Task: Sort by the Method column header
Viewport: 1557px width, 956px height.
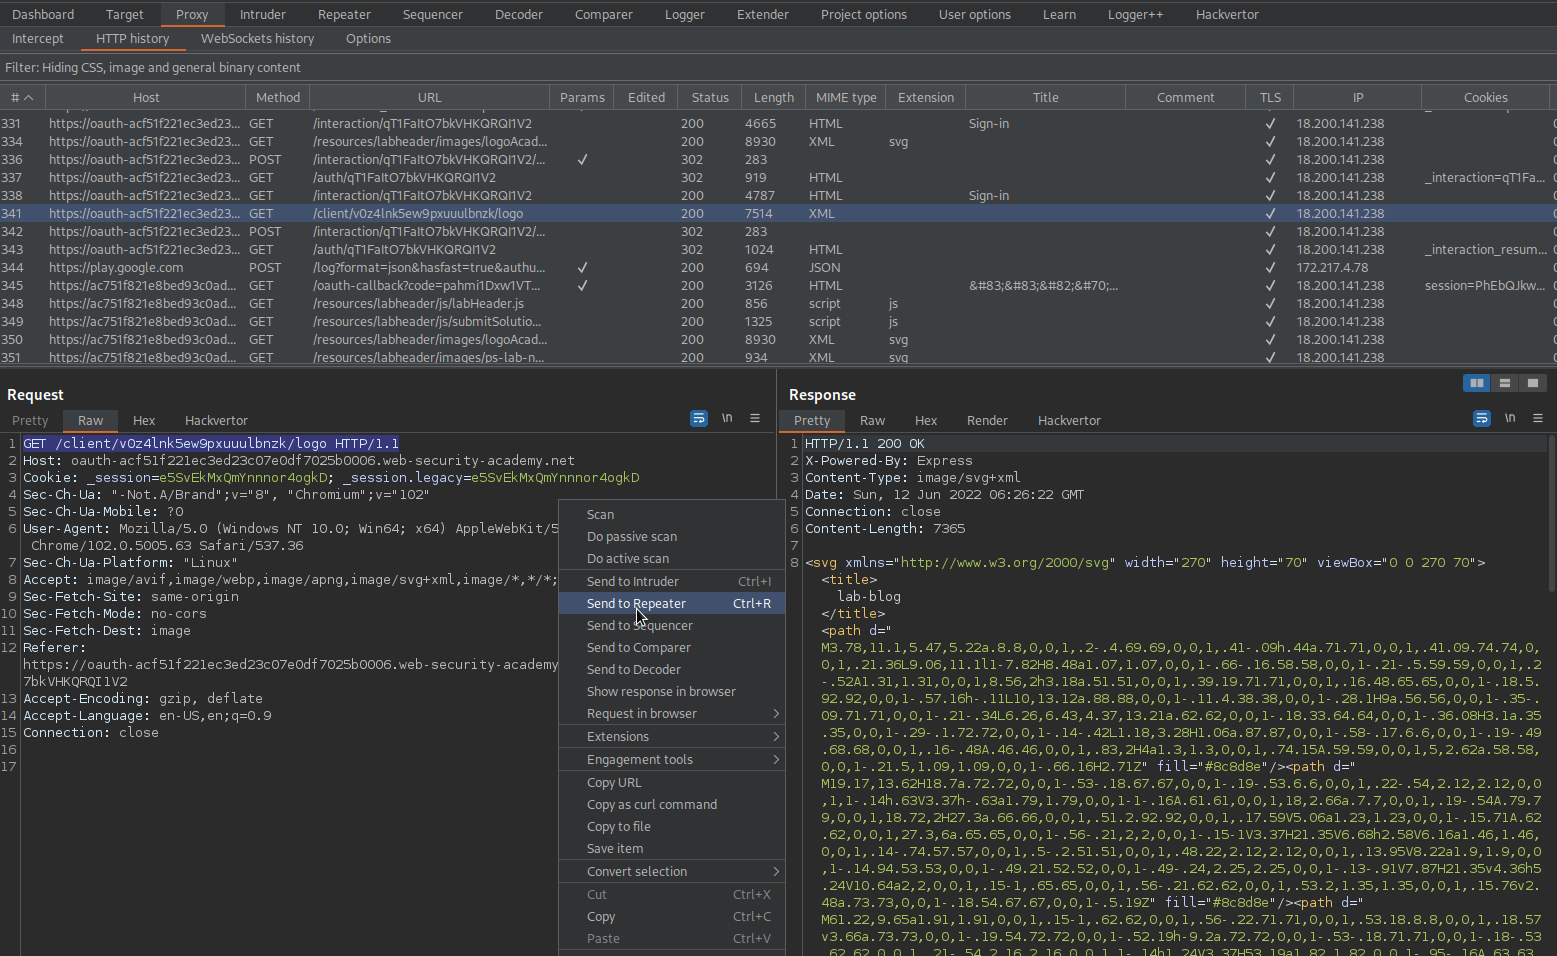Action: [x=278, y=97]
